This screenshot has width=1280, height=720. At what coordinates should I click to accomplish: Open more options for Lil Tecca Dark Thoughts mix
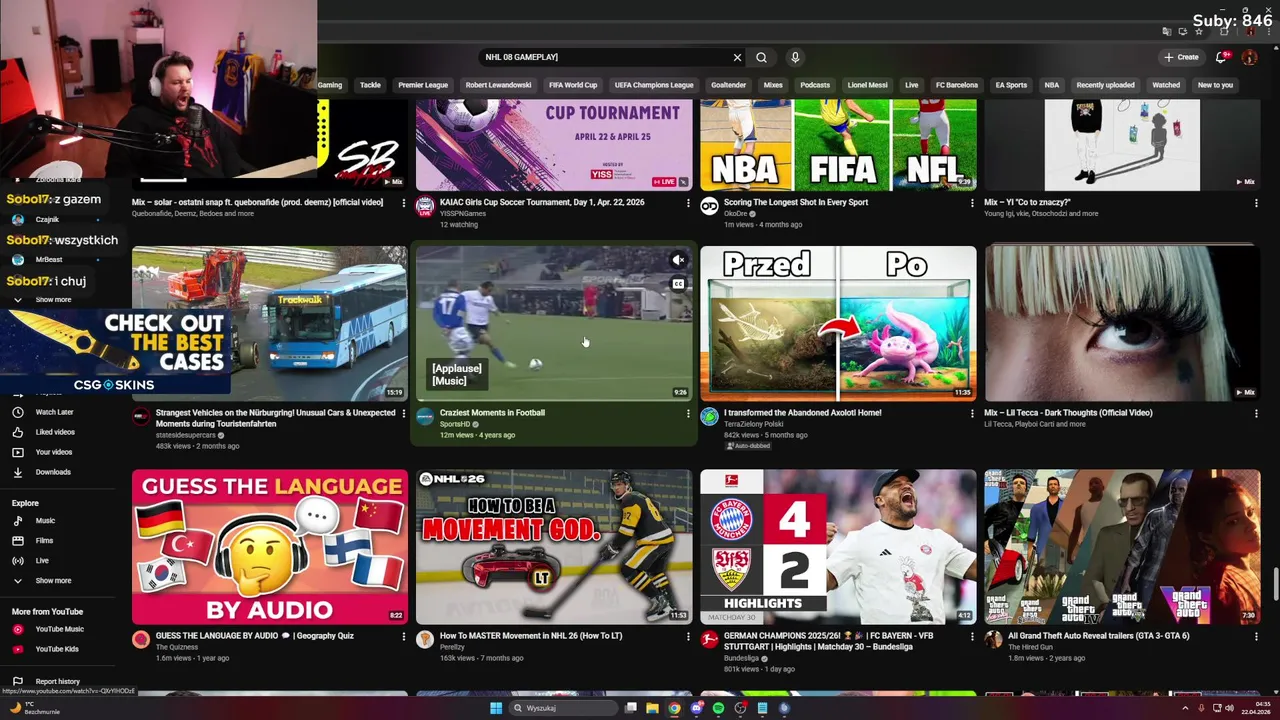[x=1256, y=413]
